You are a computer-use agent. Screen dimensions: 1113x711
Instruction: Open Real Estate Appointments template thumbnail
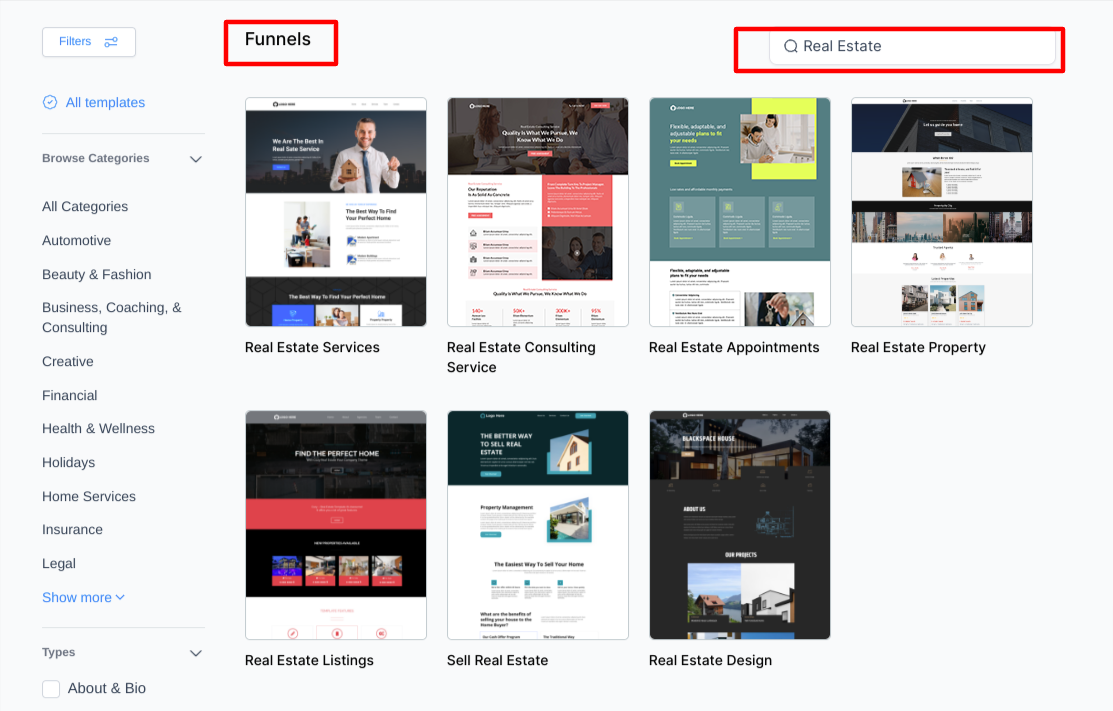(x=740, y=212)
